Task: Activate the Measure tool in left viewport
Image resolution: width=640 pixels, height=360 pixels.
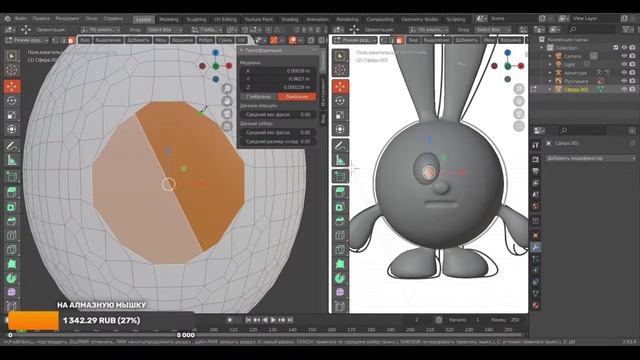Action: (x=12, y=160)
